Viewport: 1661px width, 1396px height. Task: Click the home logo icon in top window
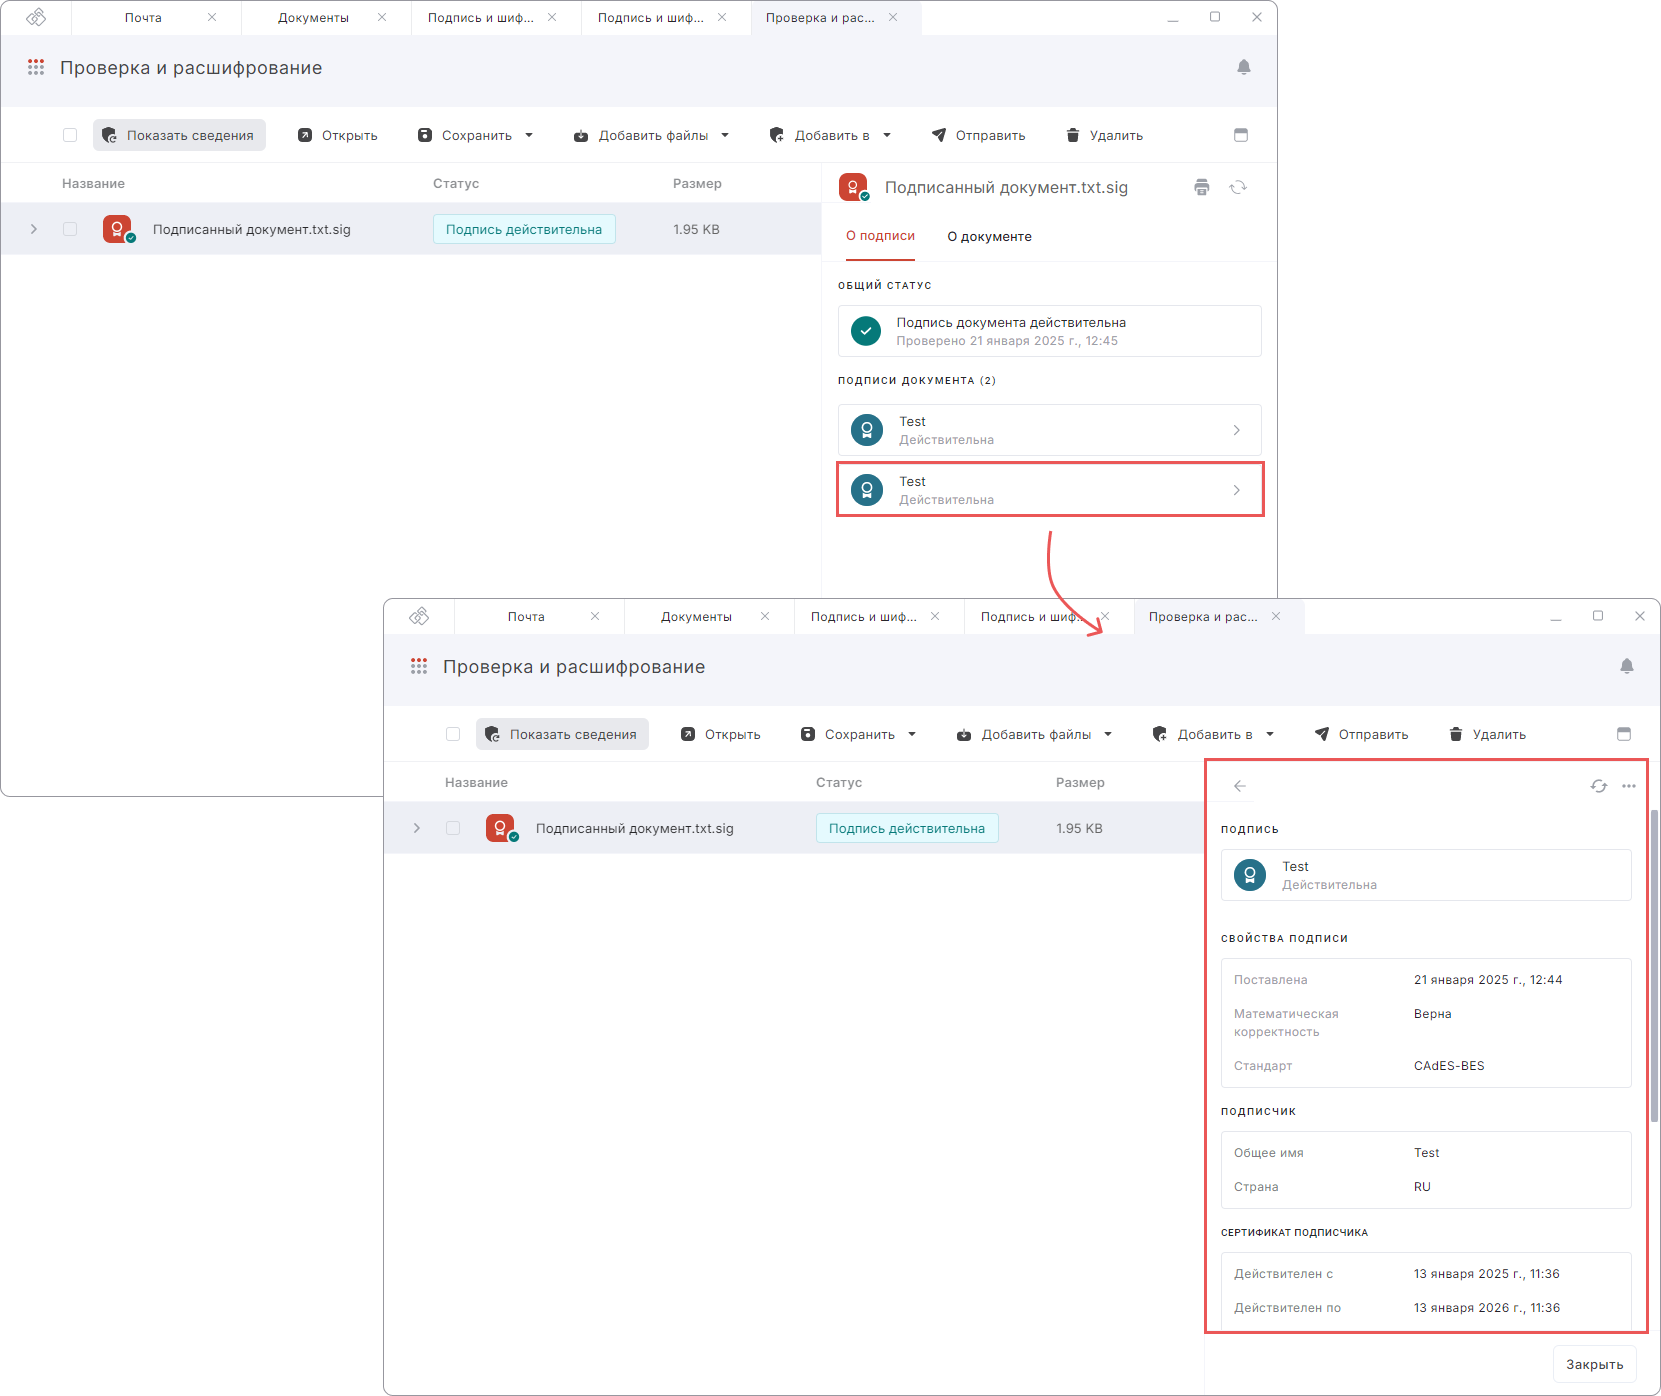click(36, 17)
